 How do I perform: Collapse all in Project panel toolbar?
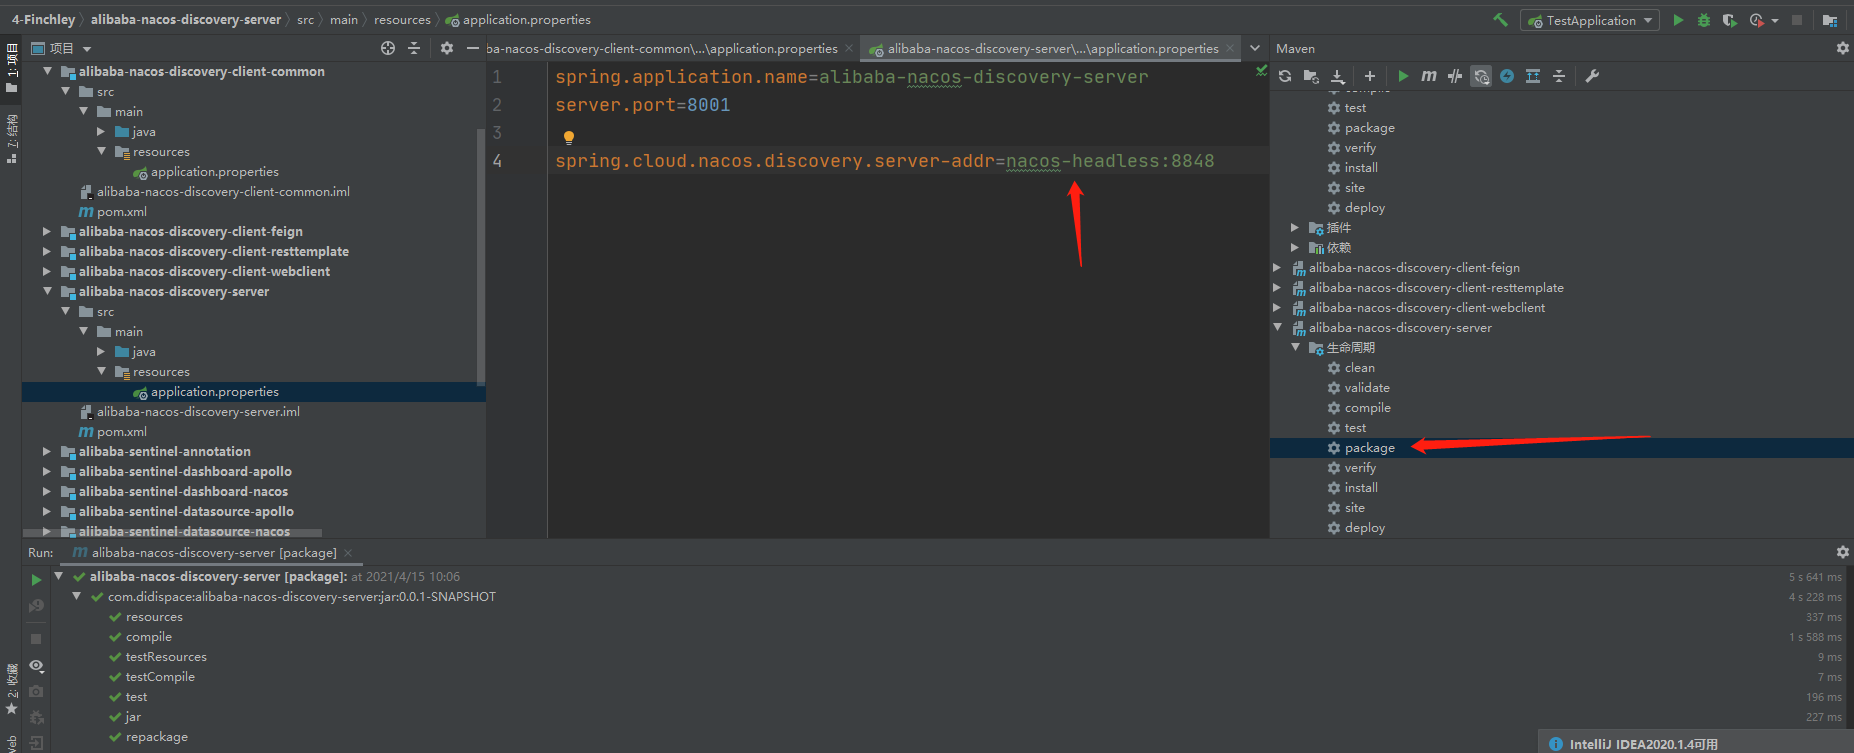(x=414, y=48)
